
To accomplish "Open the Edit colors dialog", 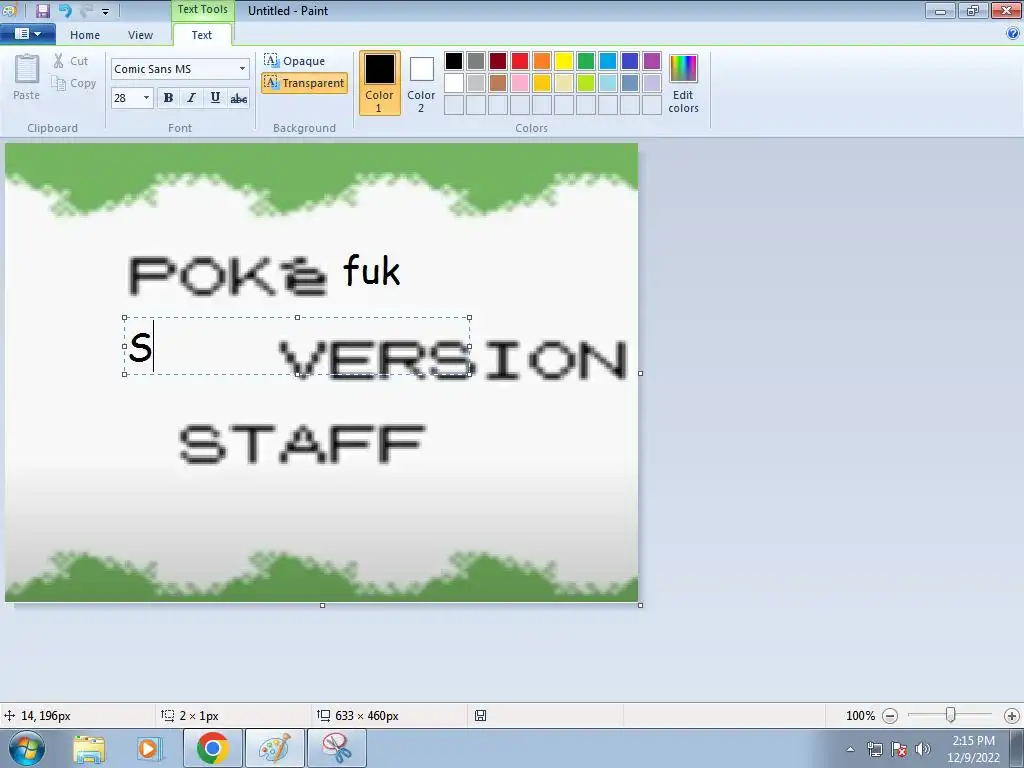I will 683,84.
